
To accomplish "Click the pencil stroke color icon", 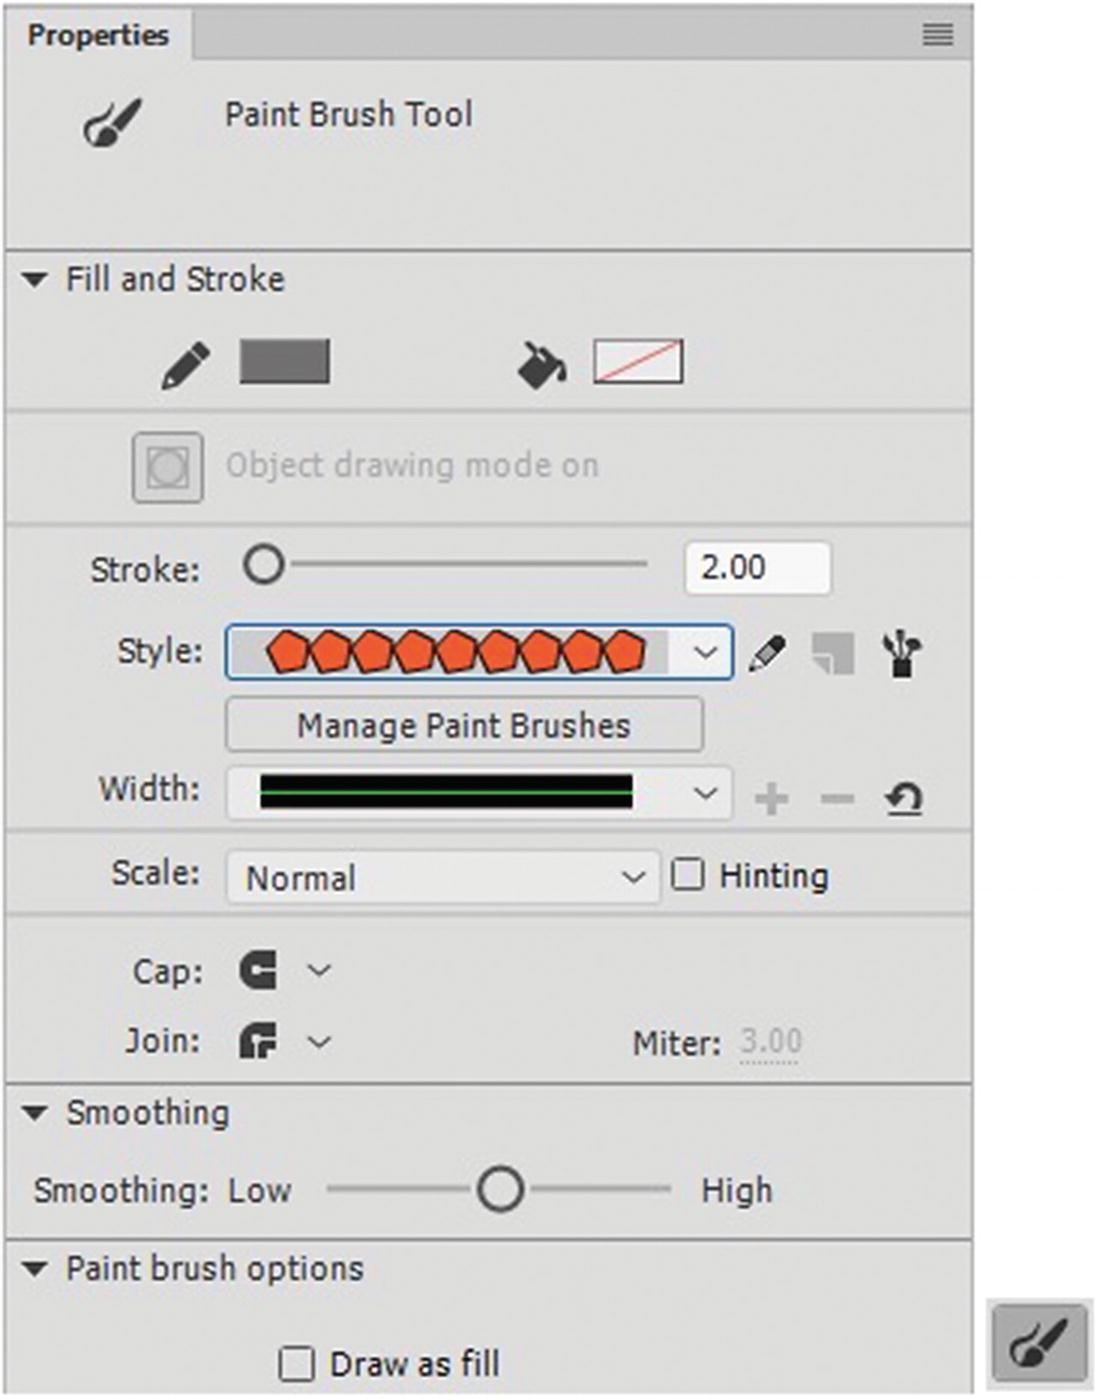I will (186, 364).
